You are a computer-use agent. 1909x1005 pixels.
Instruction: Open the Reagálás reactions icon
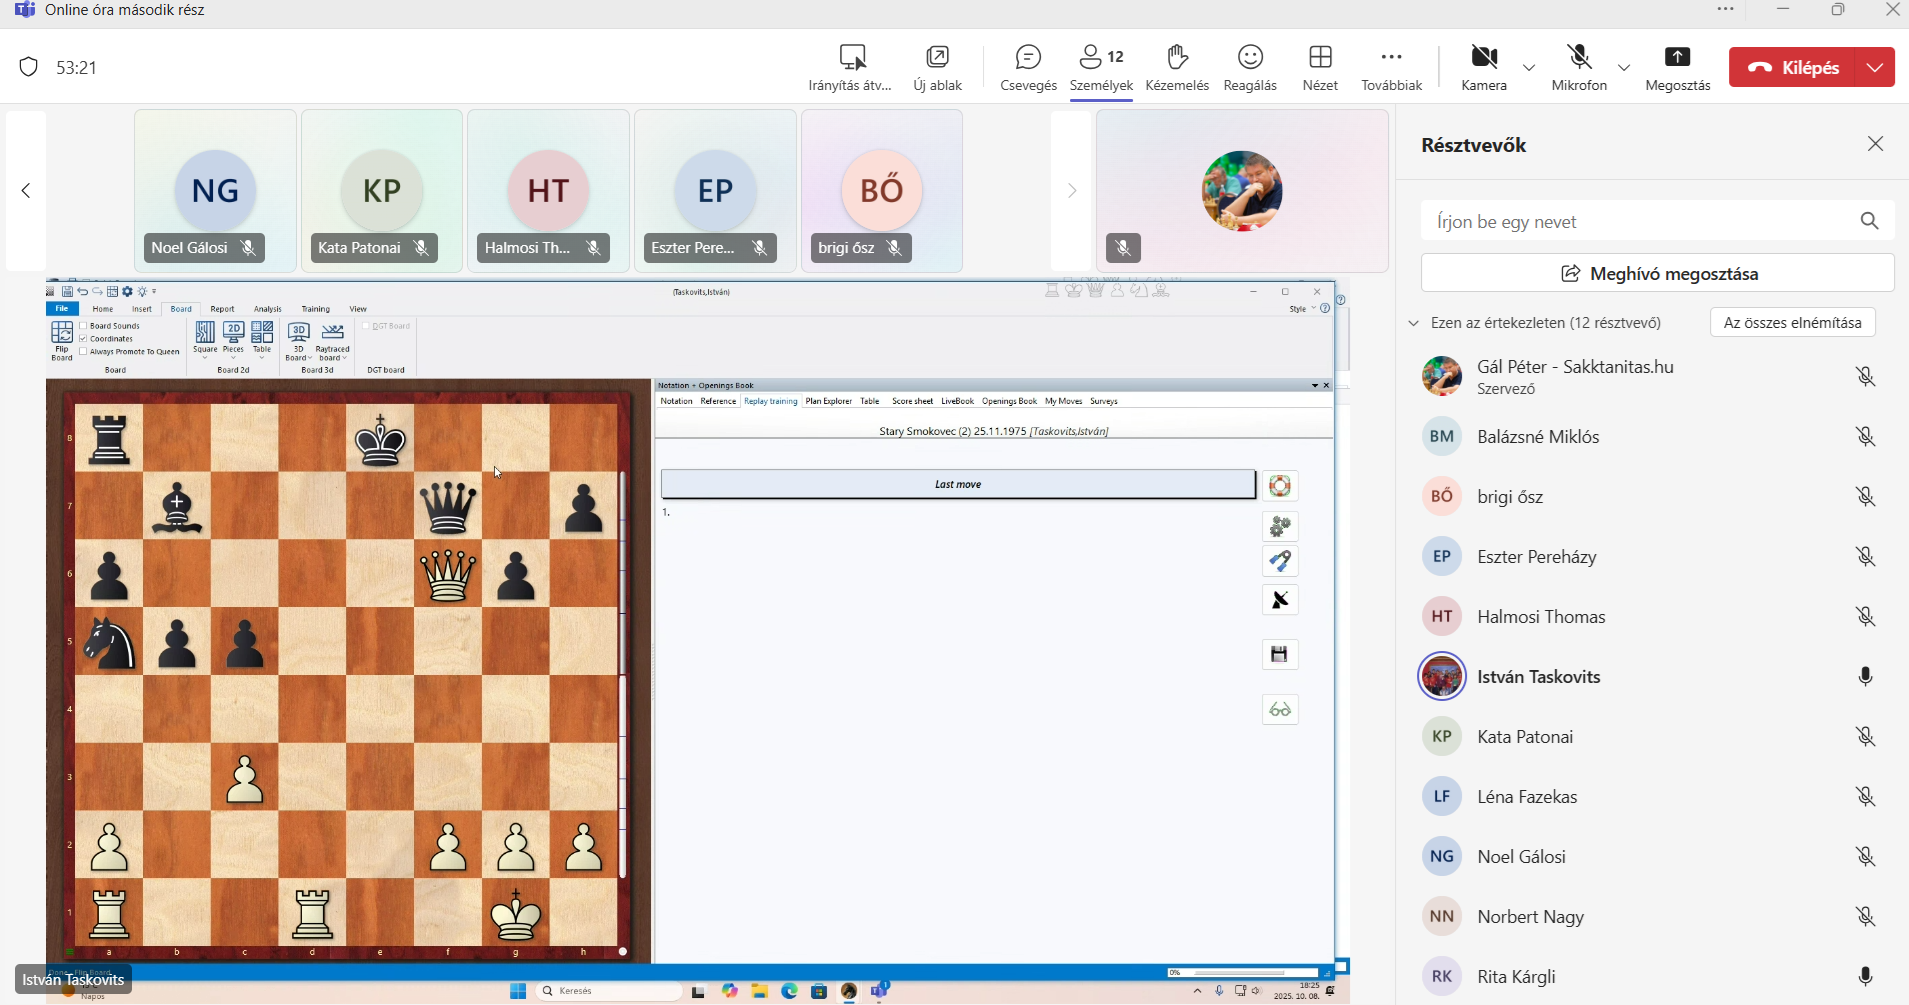pyautogui.click(x=1250, y=58)
